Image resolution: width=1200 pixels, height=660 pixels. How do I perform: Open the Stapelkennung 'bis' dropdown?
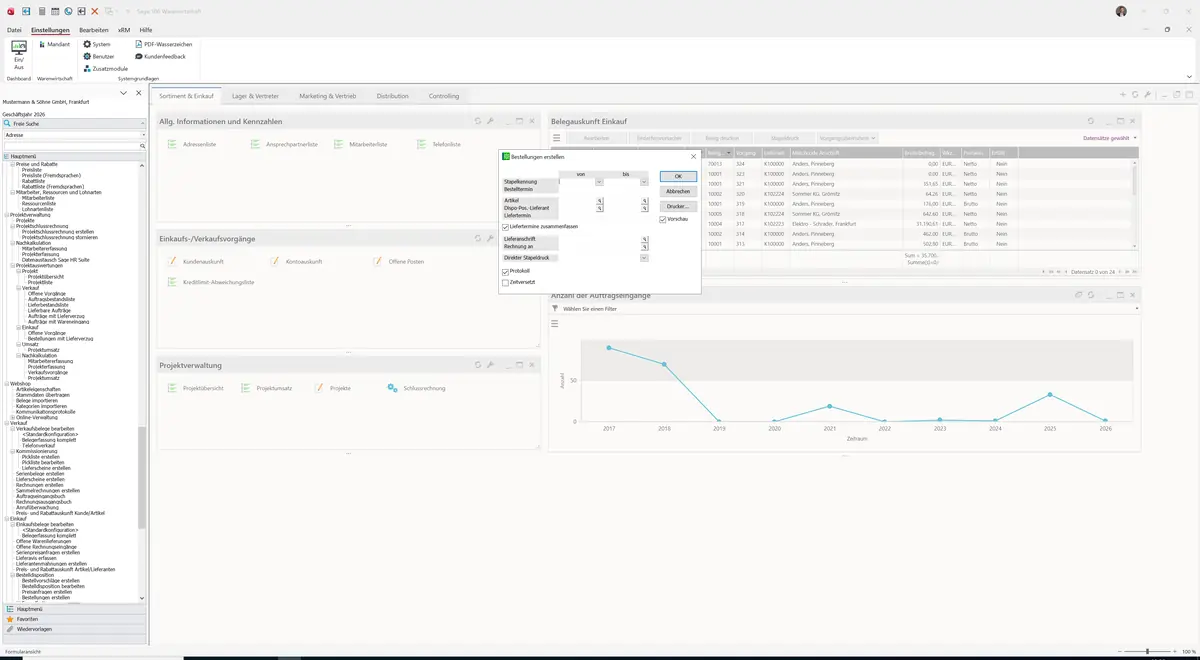point(644,182)
